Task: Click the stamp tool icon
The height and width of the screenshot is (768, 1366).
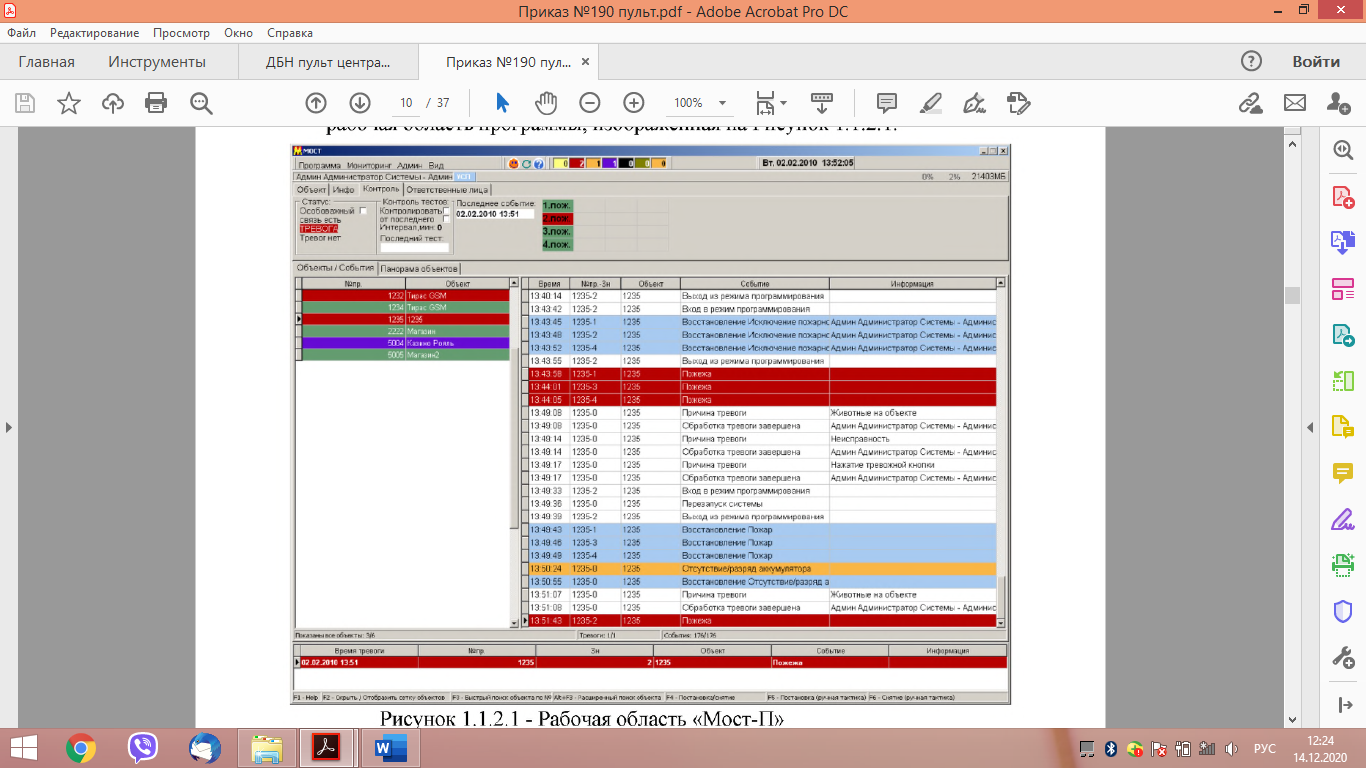Action: [1018, 102]
